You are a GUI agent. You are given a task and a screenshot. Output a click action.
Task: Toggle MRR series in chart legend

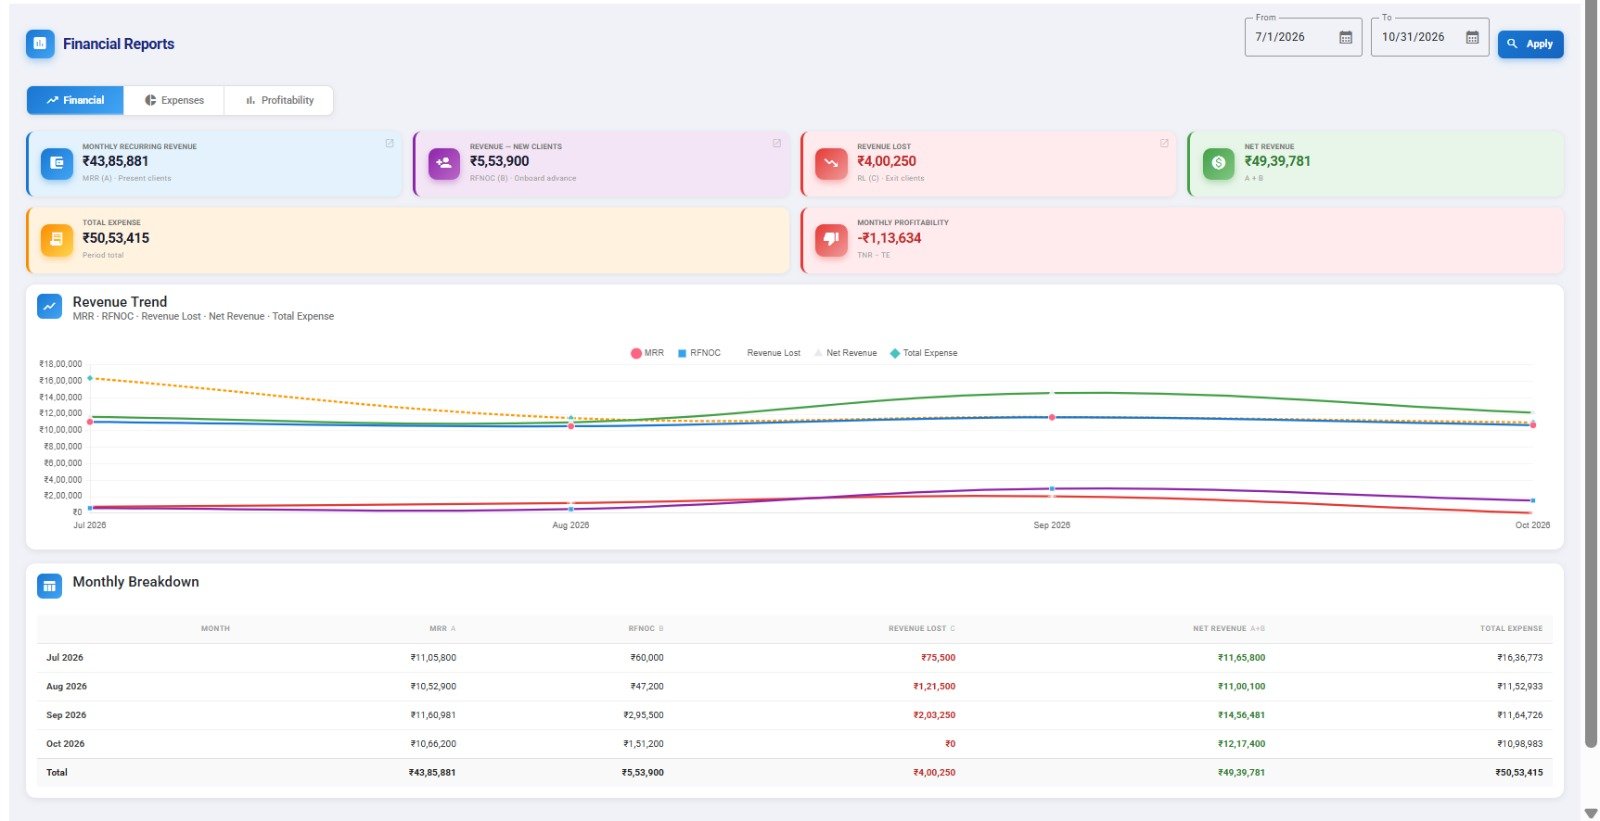(x=647, y=353)
